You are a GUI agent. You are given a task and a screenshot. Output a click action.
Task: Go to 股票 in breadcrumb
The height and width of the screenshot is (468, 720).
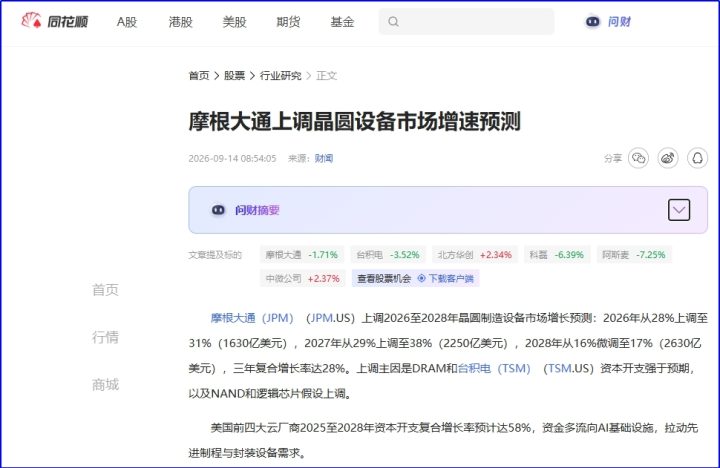click(234, 75)
